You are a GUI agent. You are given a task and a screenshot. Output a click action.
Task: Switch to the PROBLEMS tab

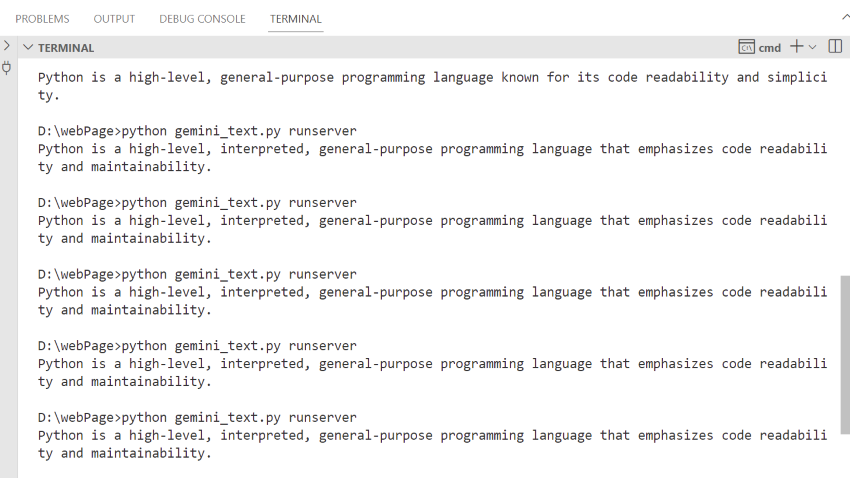pyautogui.click(x=43, y=19)
